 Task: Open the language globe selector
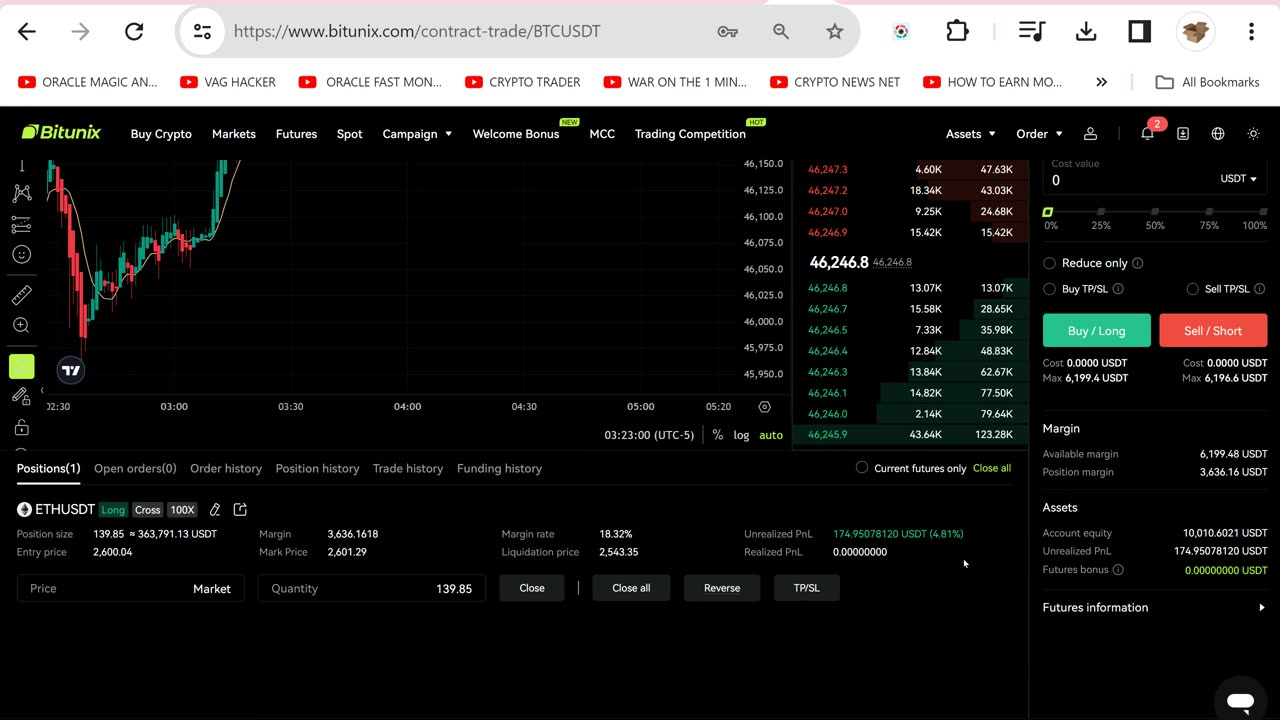coord(1218,133)
